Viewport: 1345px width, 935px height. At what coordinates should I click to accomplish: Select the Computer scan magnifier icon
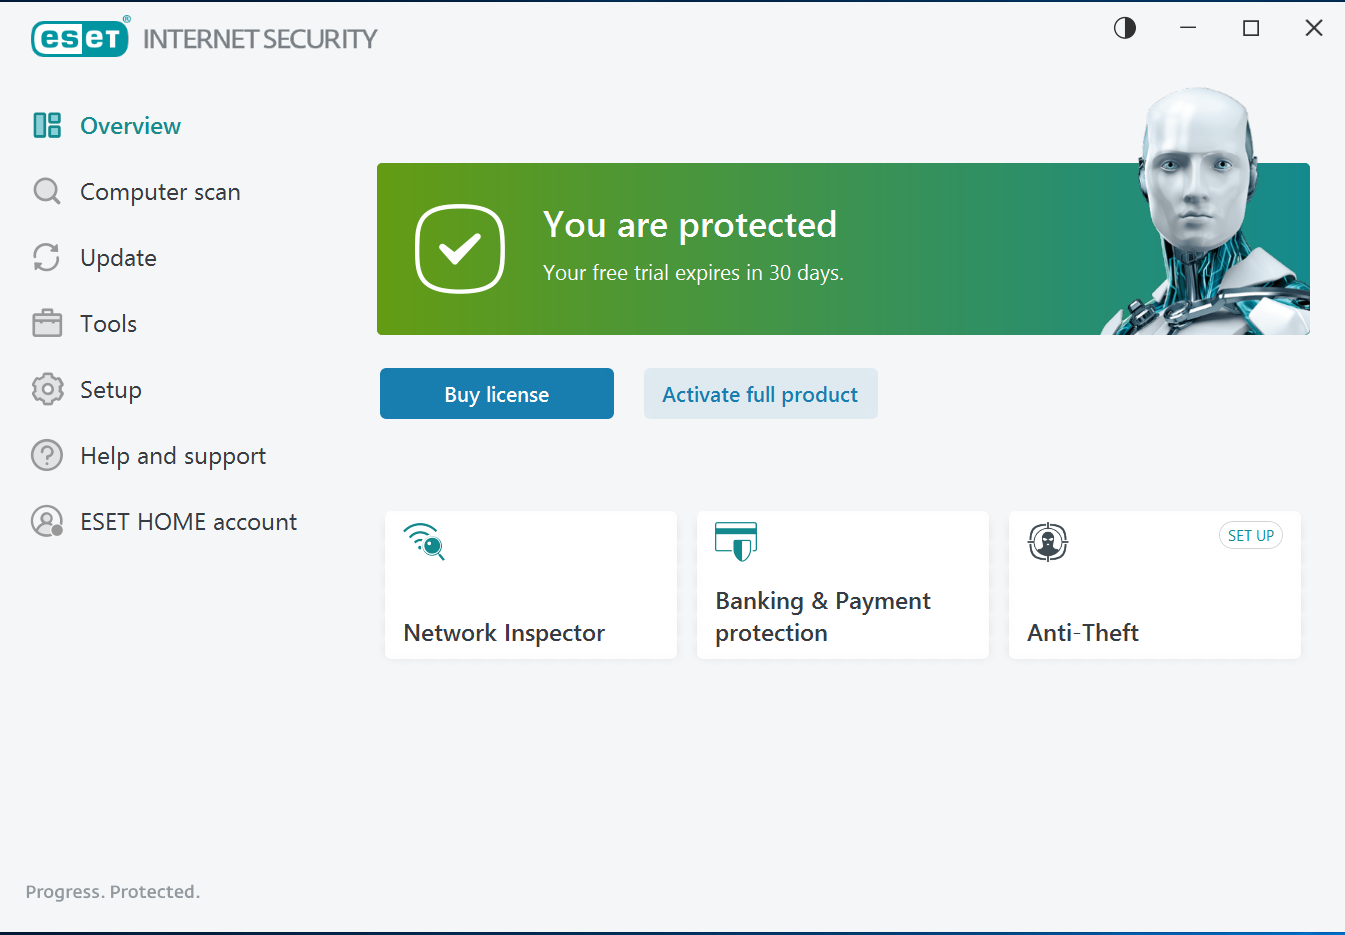tap(46, 191)
